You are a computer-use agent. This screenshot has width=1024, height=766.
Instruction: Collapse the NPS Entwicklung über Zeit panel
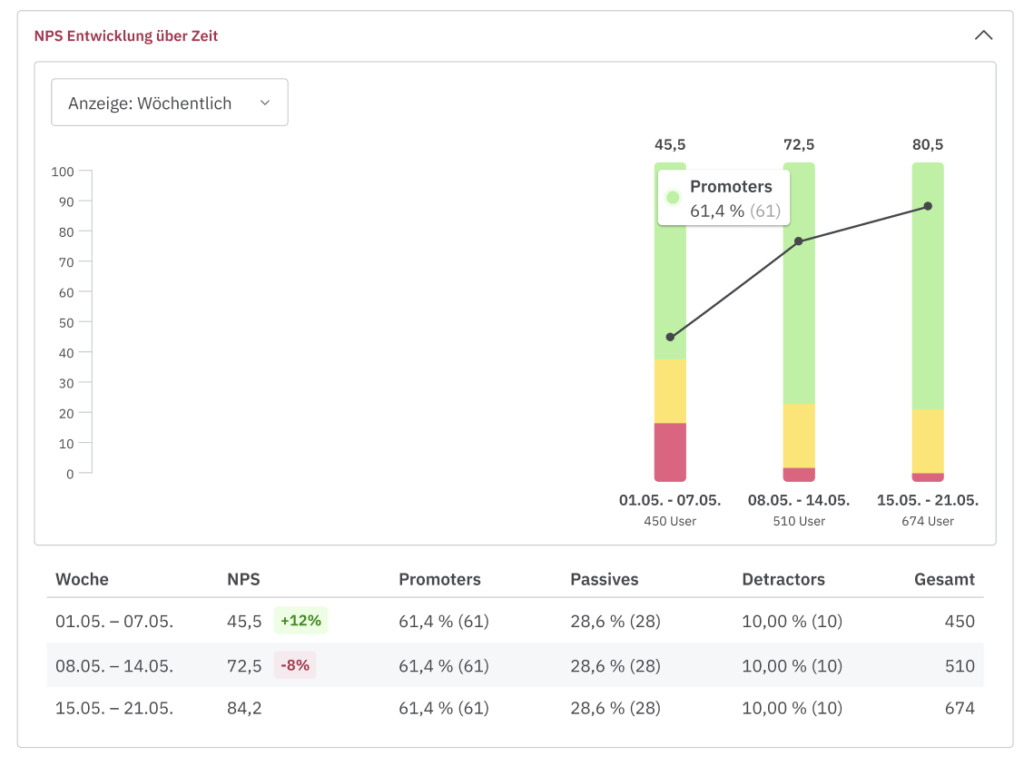983,35
